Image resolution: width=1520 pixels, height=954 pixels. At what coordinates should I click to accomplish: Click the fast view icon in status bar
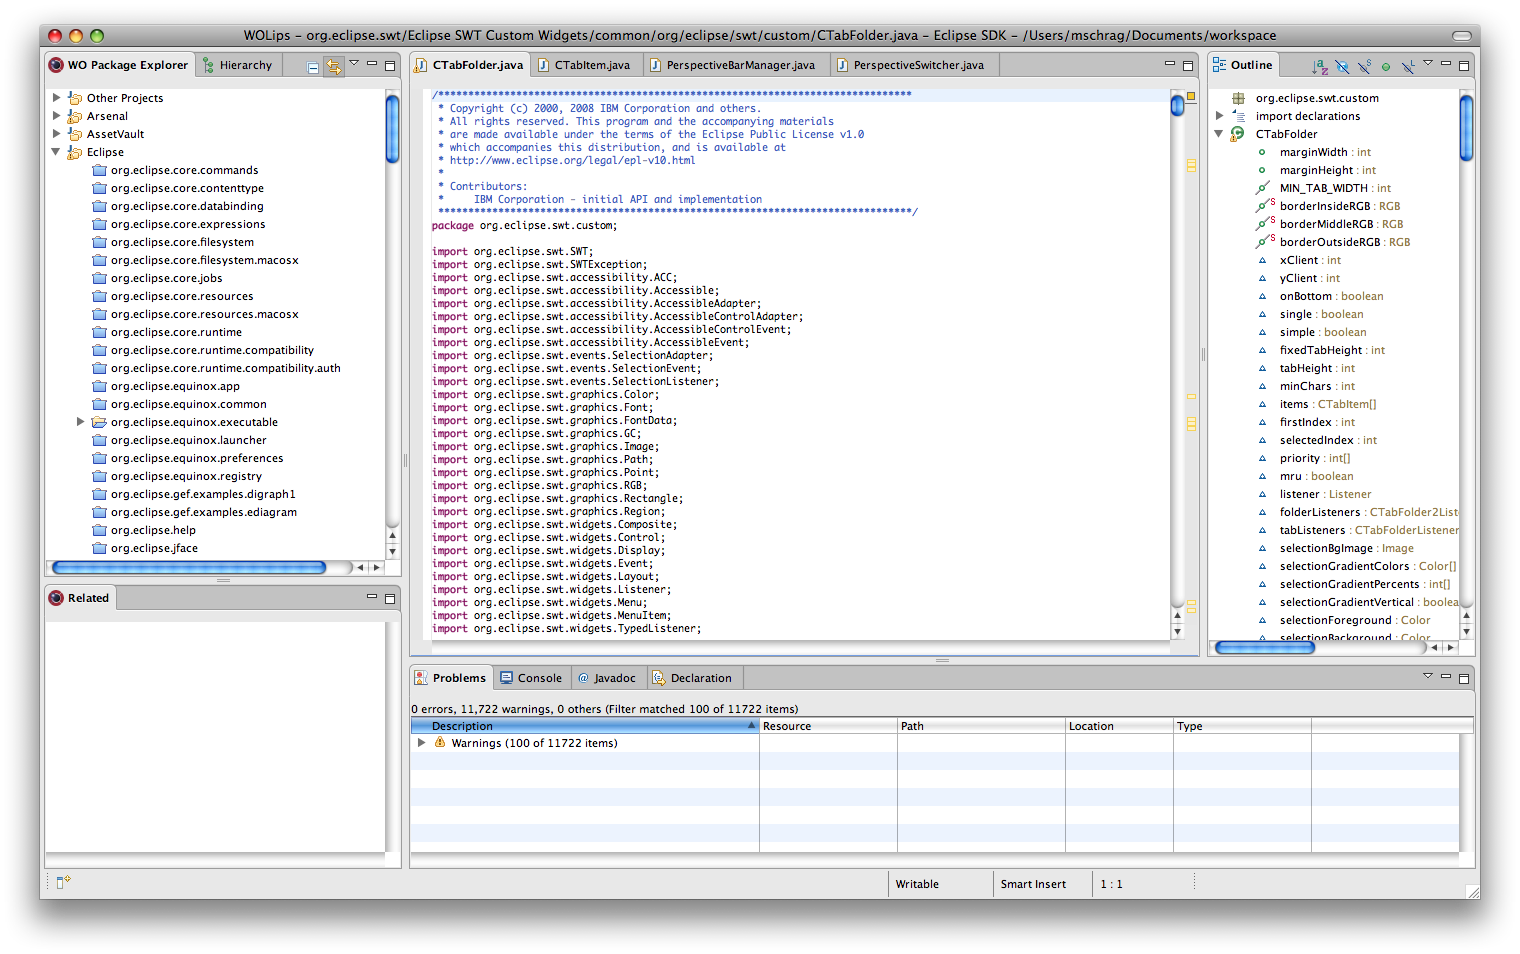tap(63, 882)
